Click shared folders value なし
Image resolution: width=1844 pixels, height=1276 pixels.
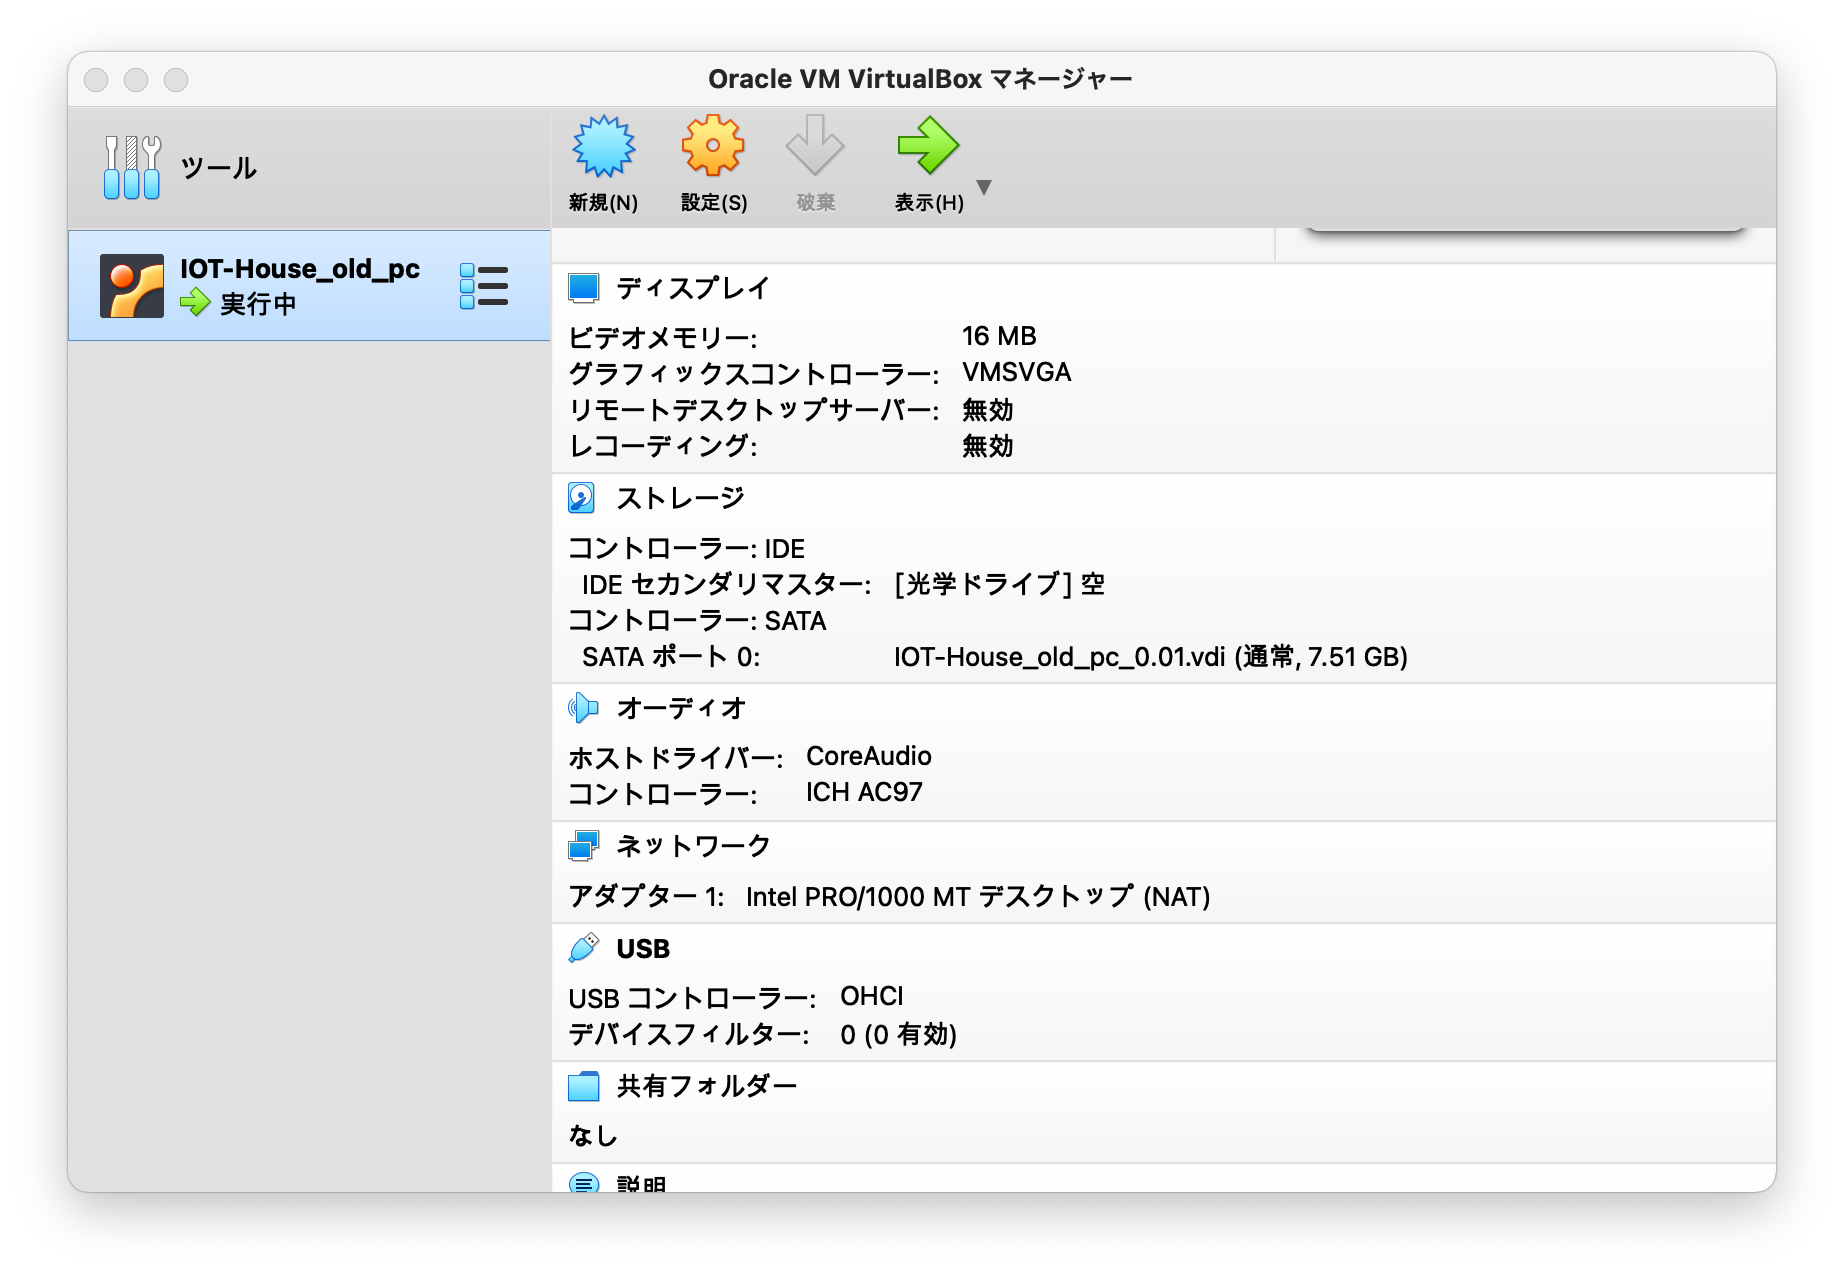point(592,1136)
